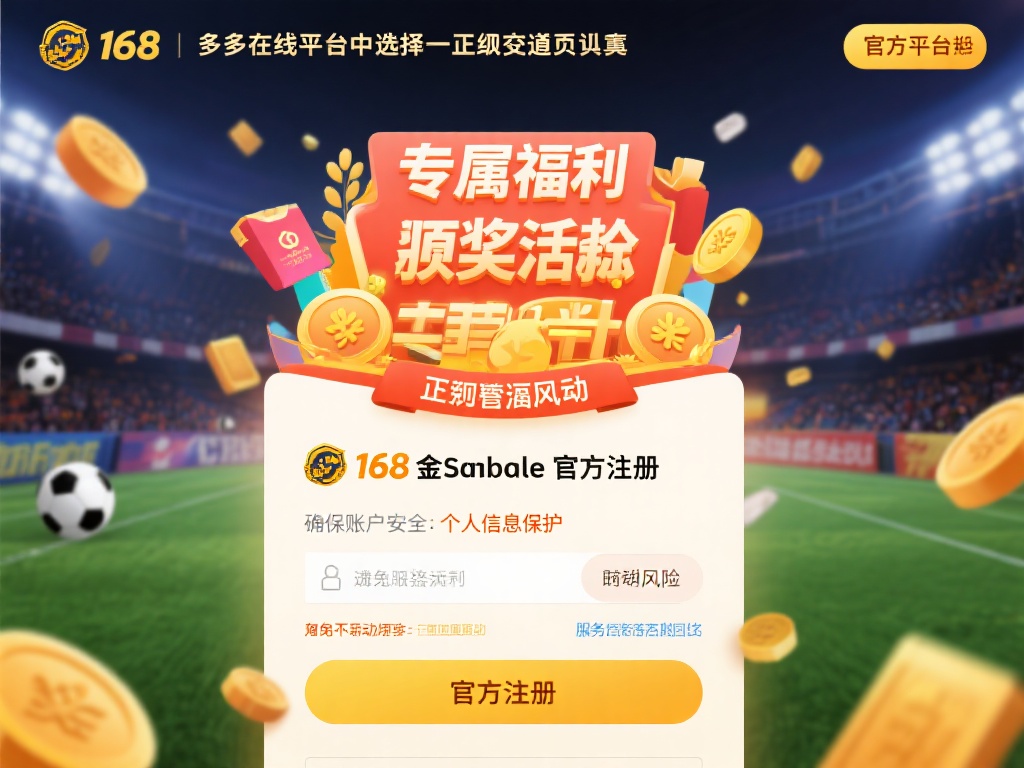Screen dimensions: 1024x768
Task: Click the red envelope packet beside the banner
Action: pos(280,246)
